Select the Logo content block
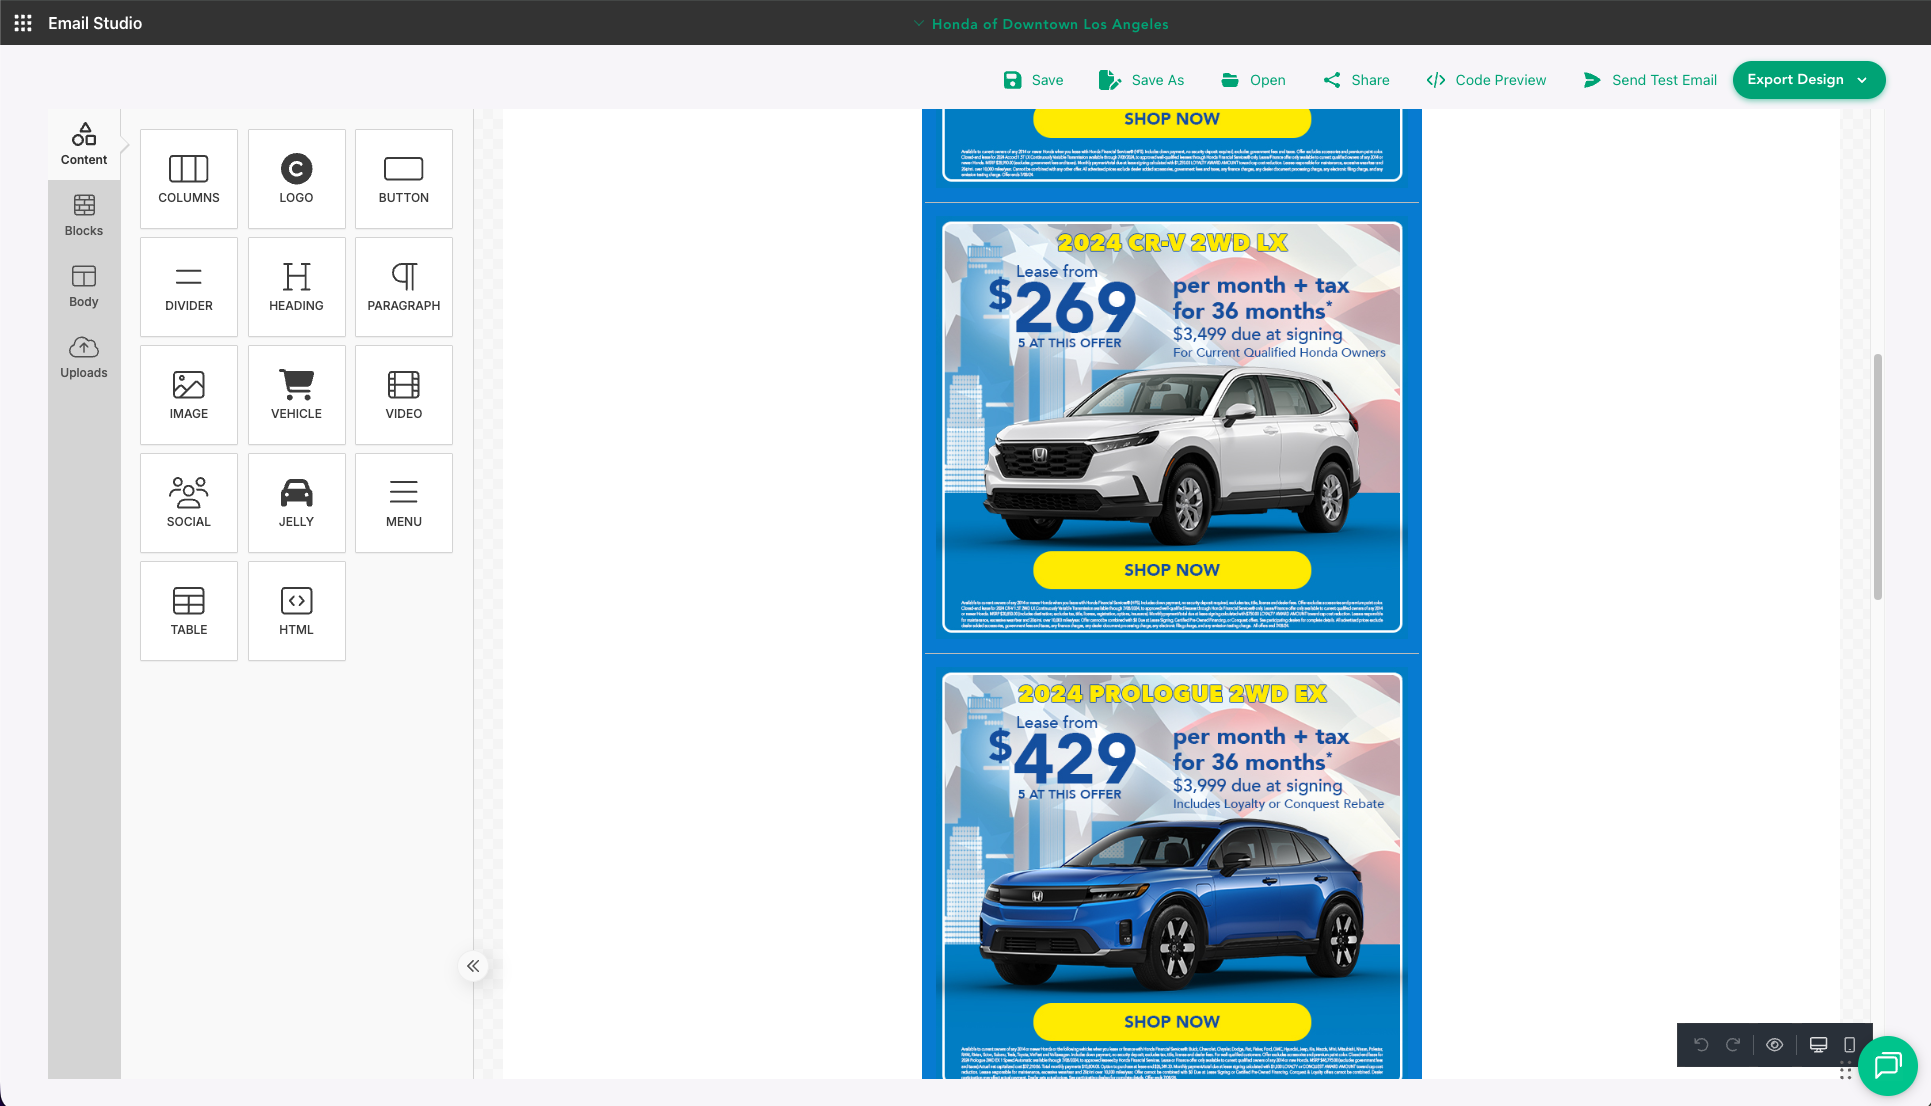Viewport: 1931px width, 1106px height. coord(297,179)
